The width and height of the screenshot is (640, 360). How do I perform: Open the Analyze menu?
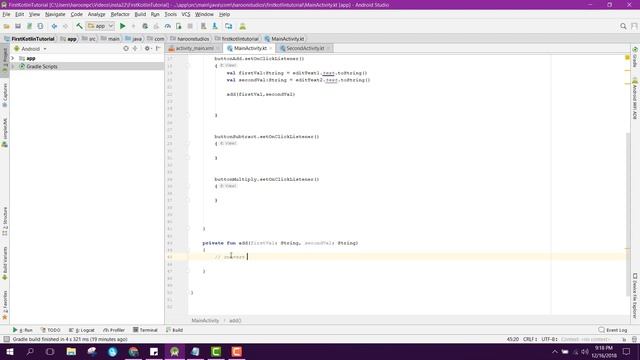[96, 14]
